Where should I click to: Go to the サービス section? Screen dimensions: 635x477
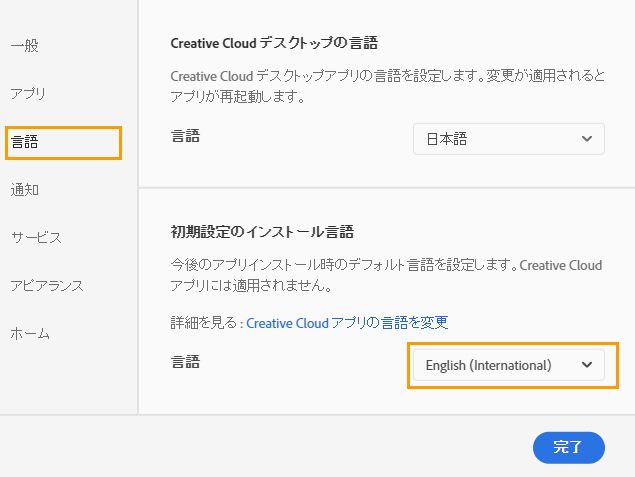(x=36, y=237)
